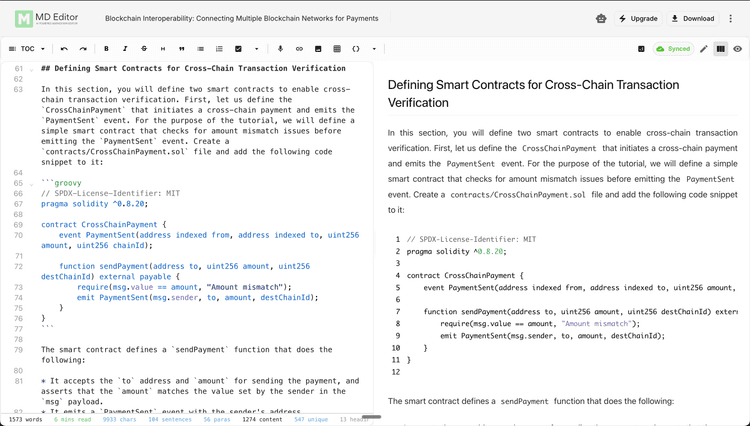Undo the last edit
The height and width of the screenshot is (426, 750).
point(64,48)
